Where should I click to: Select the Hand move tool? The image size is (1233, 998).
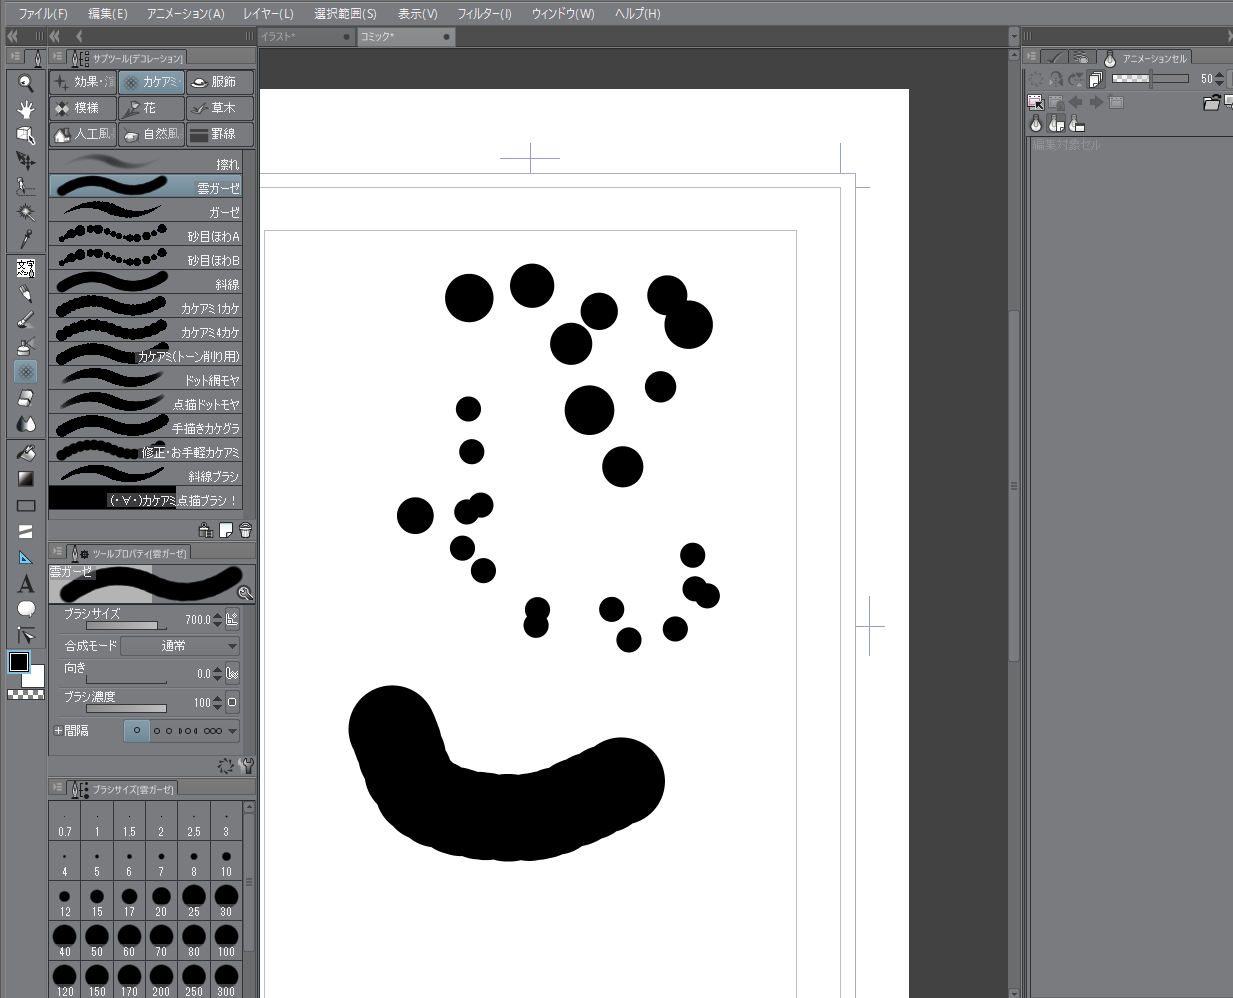26,109
